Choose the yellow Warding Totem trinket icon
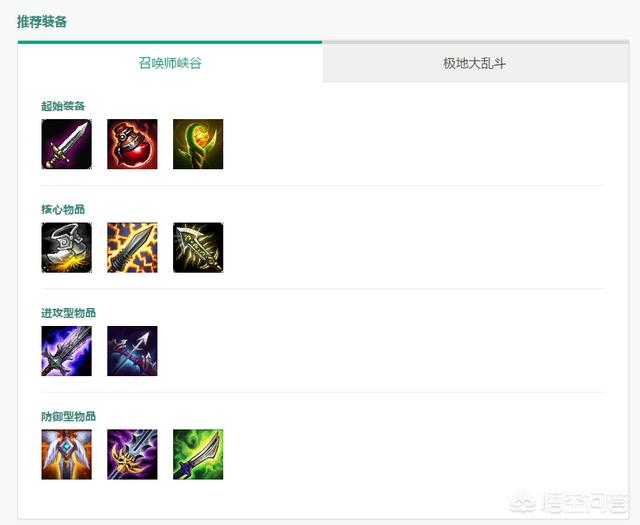This screenshot has width=640, height=525. [198, 144]
